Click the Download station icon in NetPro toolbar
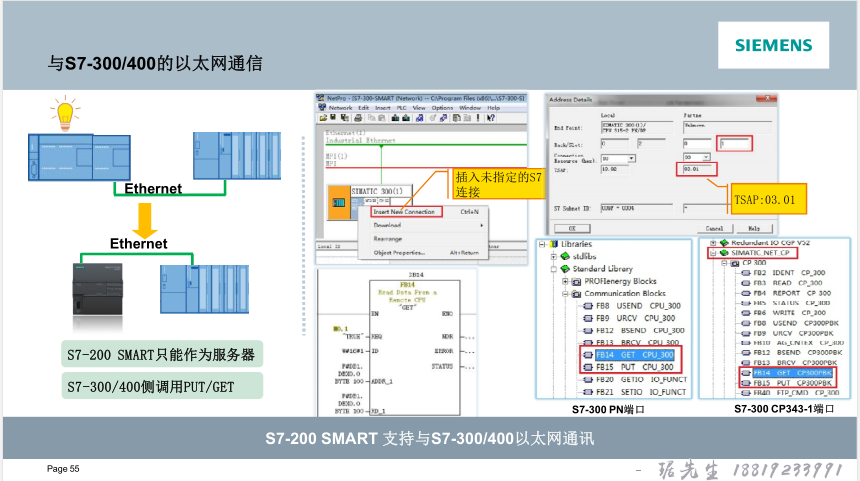860x481 pixels. coord(395,118)
